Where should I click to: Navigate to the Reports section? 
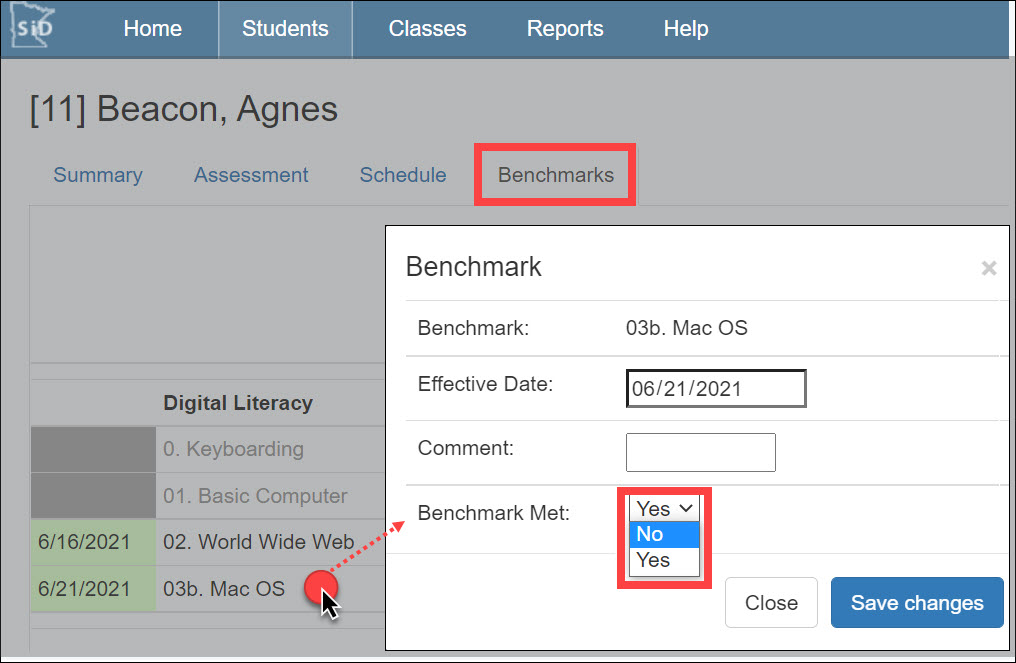564,28
